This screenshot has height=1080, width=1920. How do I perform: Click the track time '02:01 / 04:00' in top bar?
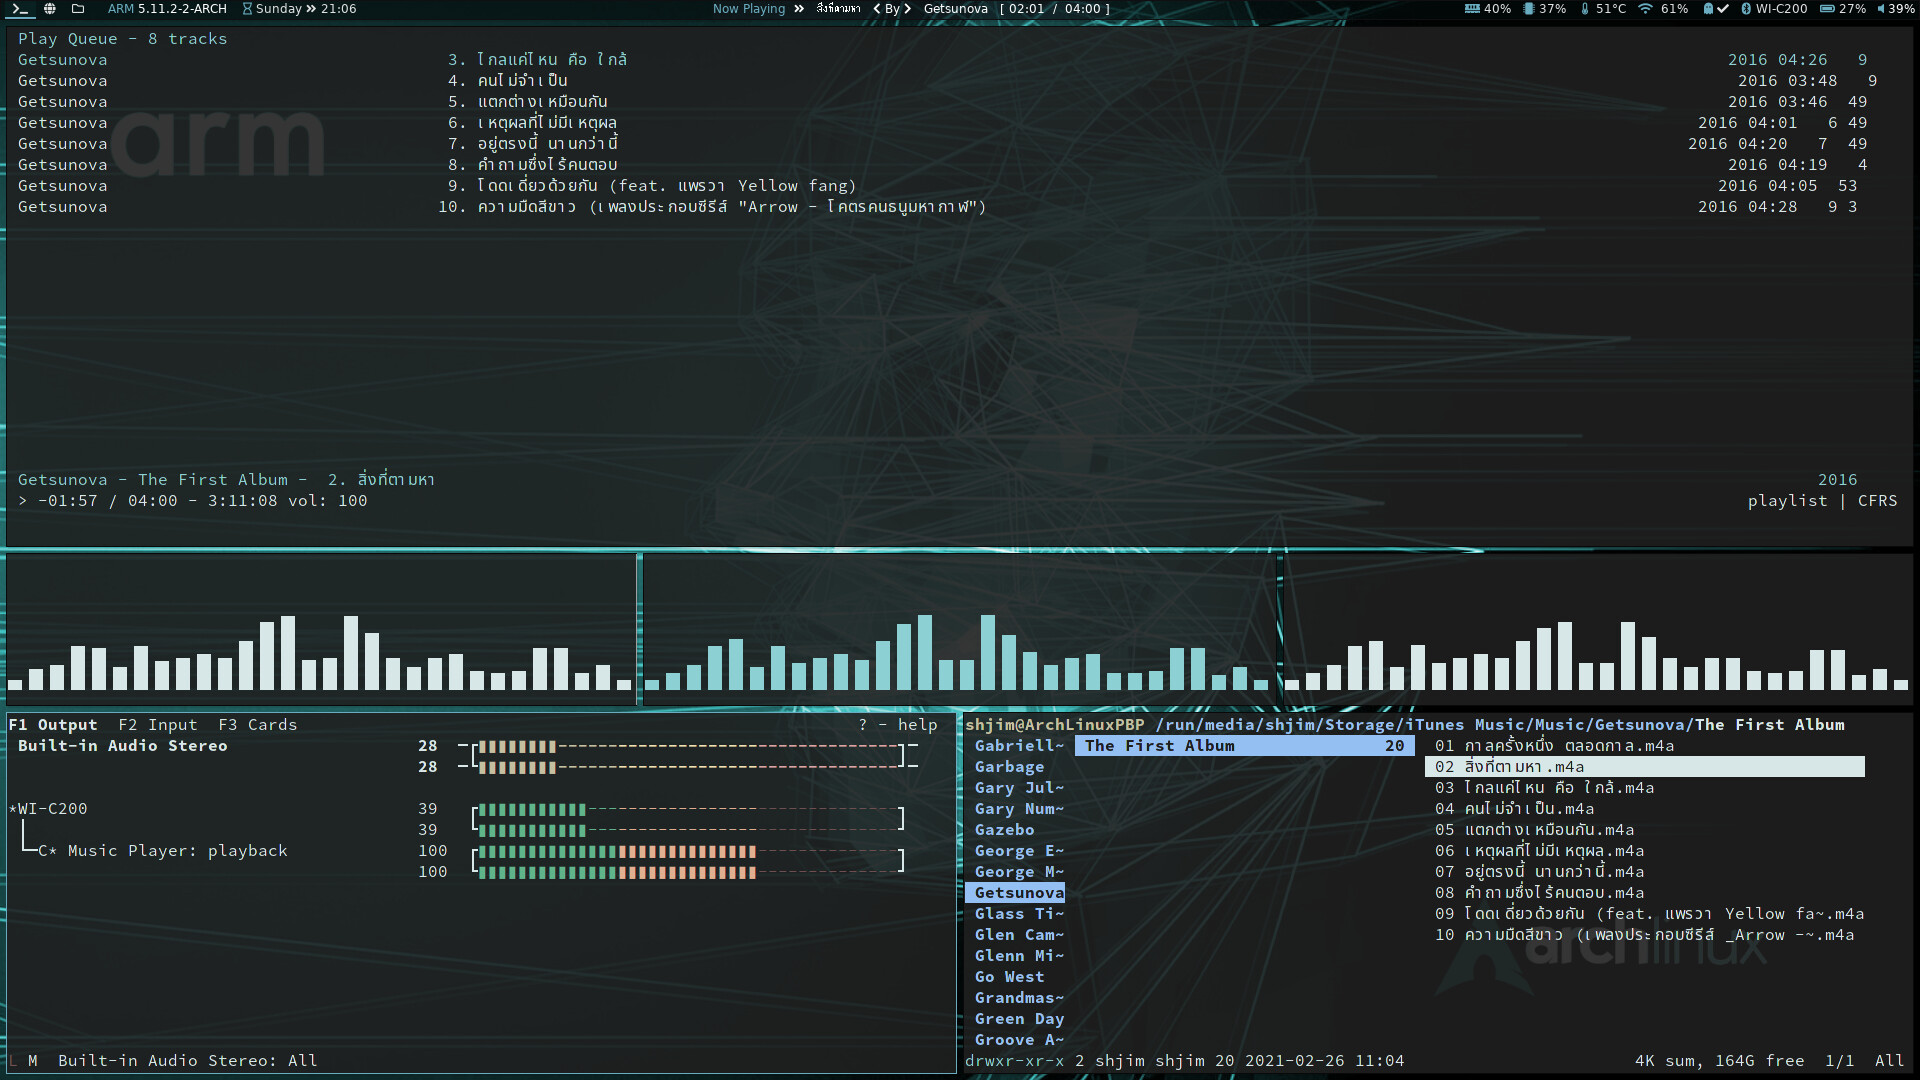coord(1054,9)
